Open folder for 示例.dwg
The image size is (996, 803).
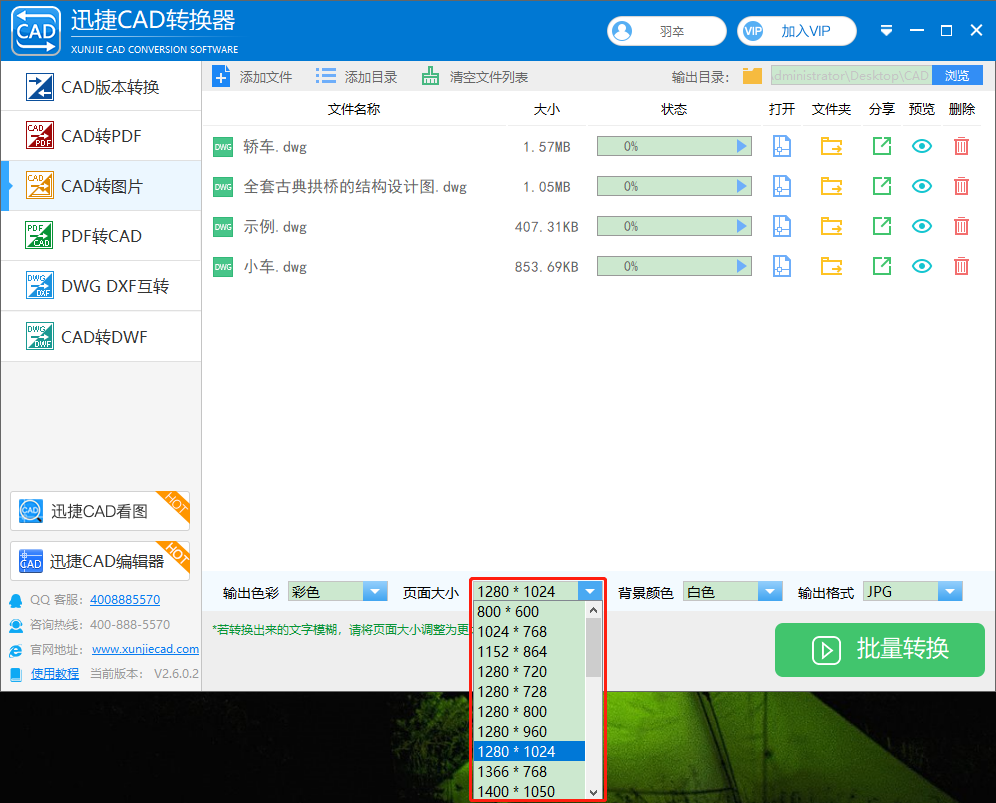(831, 227)
